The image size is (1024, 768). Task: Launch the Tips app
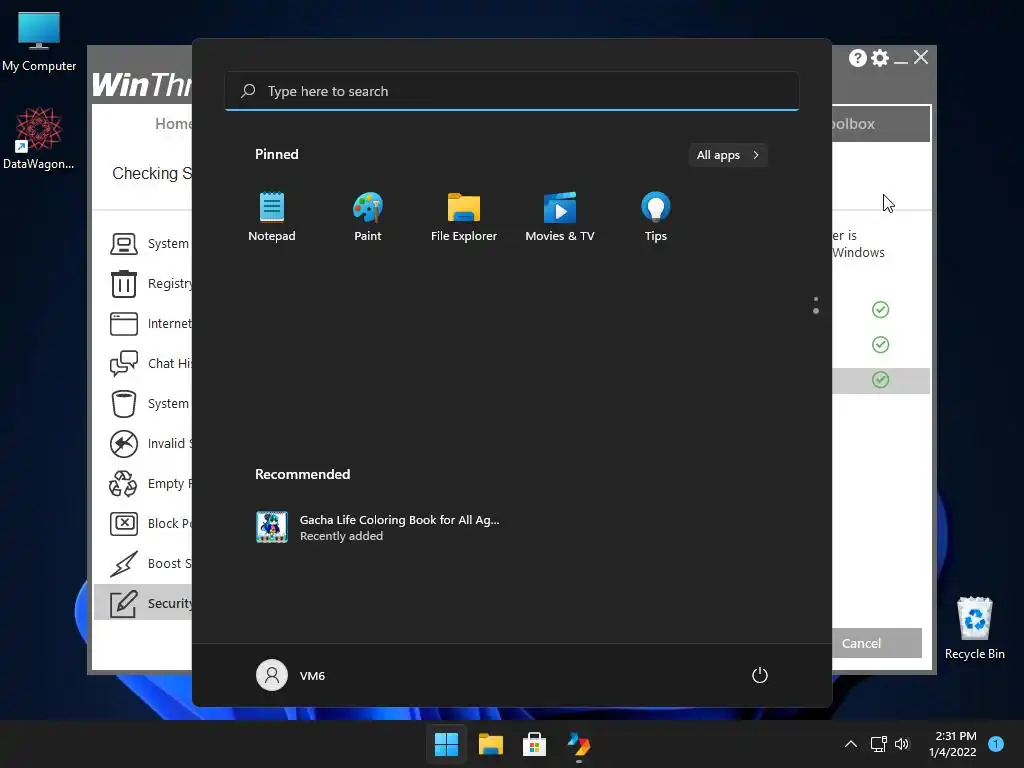[x=656, y=217]
